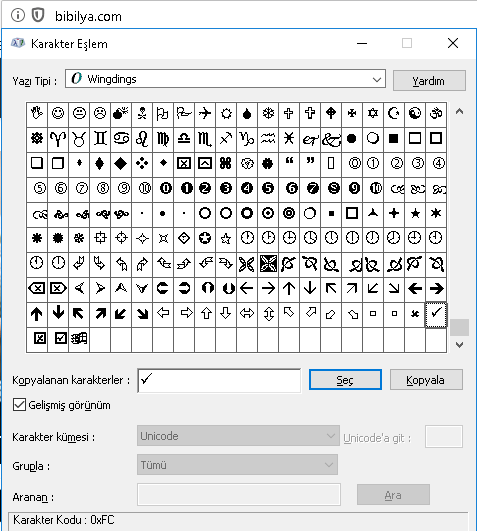Image resolution: width=477 pixels, height=531 pixels.
Task: Select the Libra zodiac character
Action: click(x=184, y=139)
